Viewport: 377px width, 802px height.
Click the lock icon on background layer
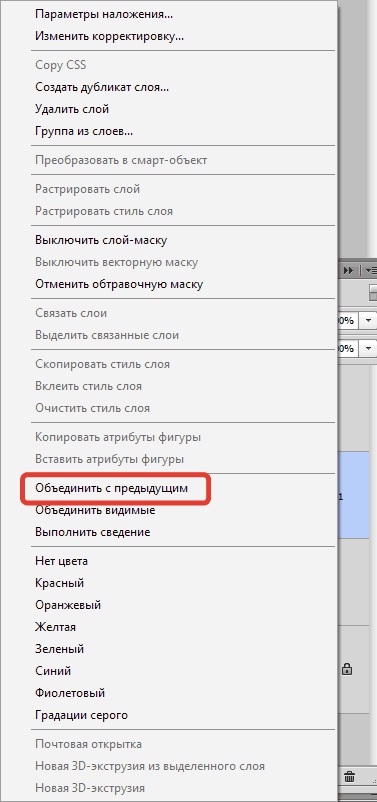pos(347,669)
